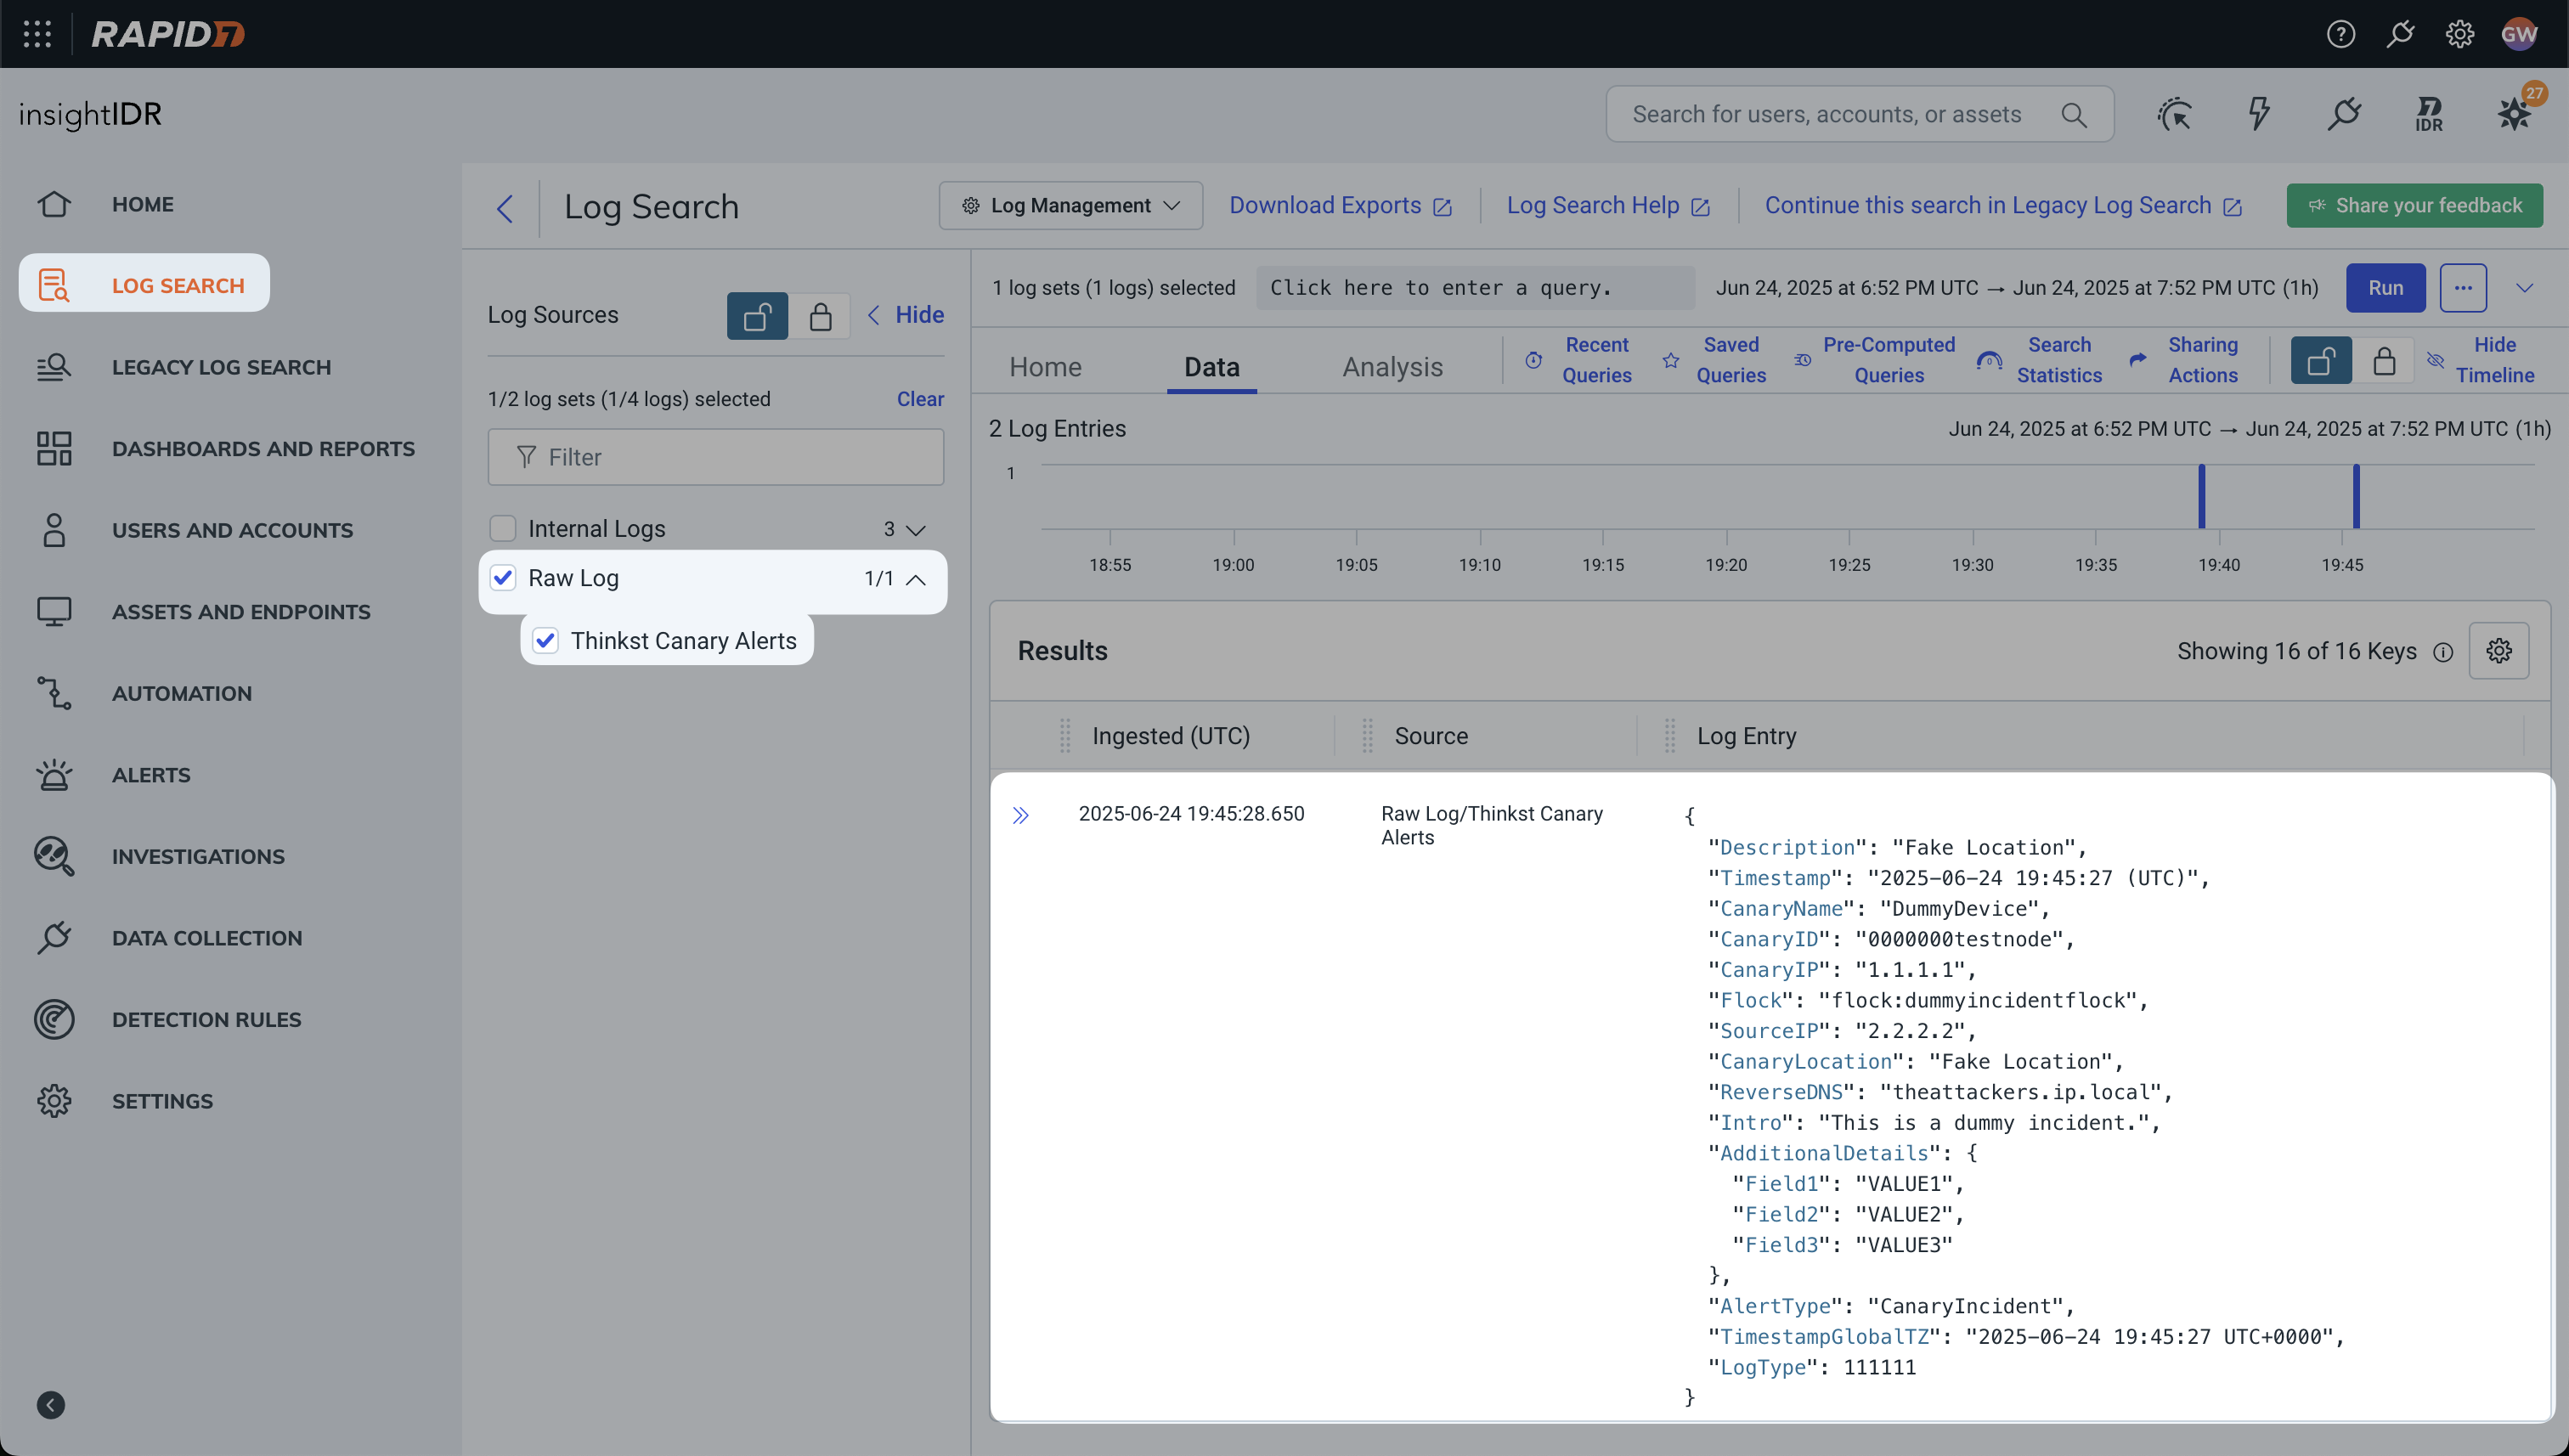2569x1456 pixels.
Task: Open Results settings gear
Action: [x=2498, y=651]
